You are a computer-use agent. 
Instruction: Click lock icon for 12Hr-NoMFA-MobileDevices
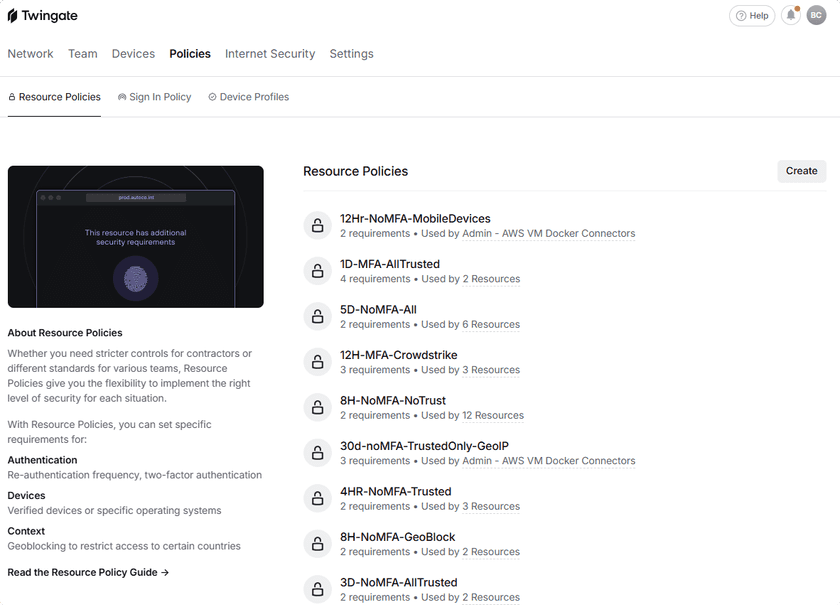[x=318, y=226]
